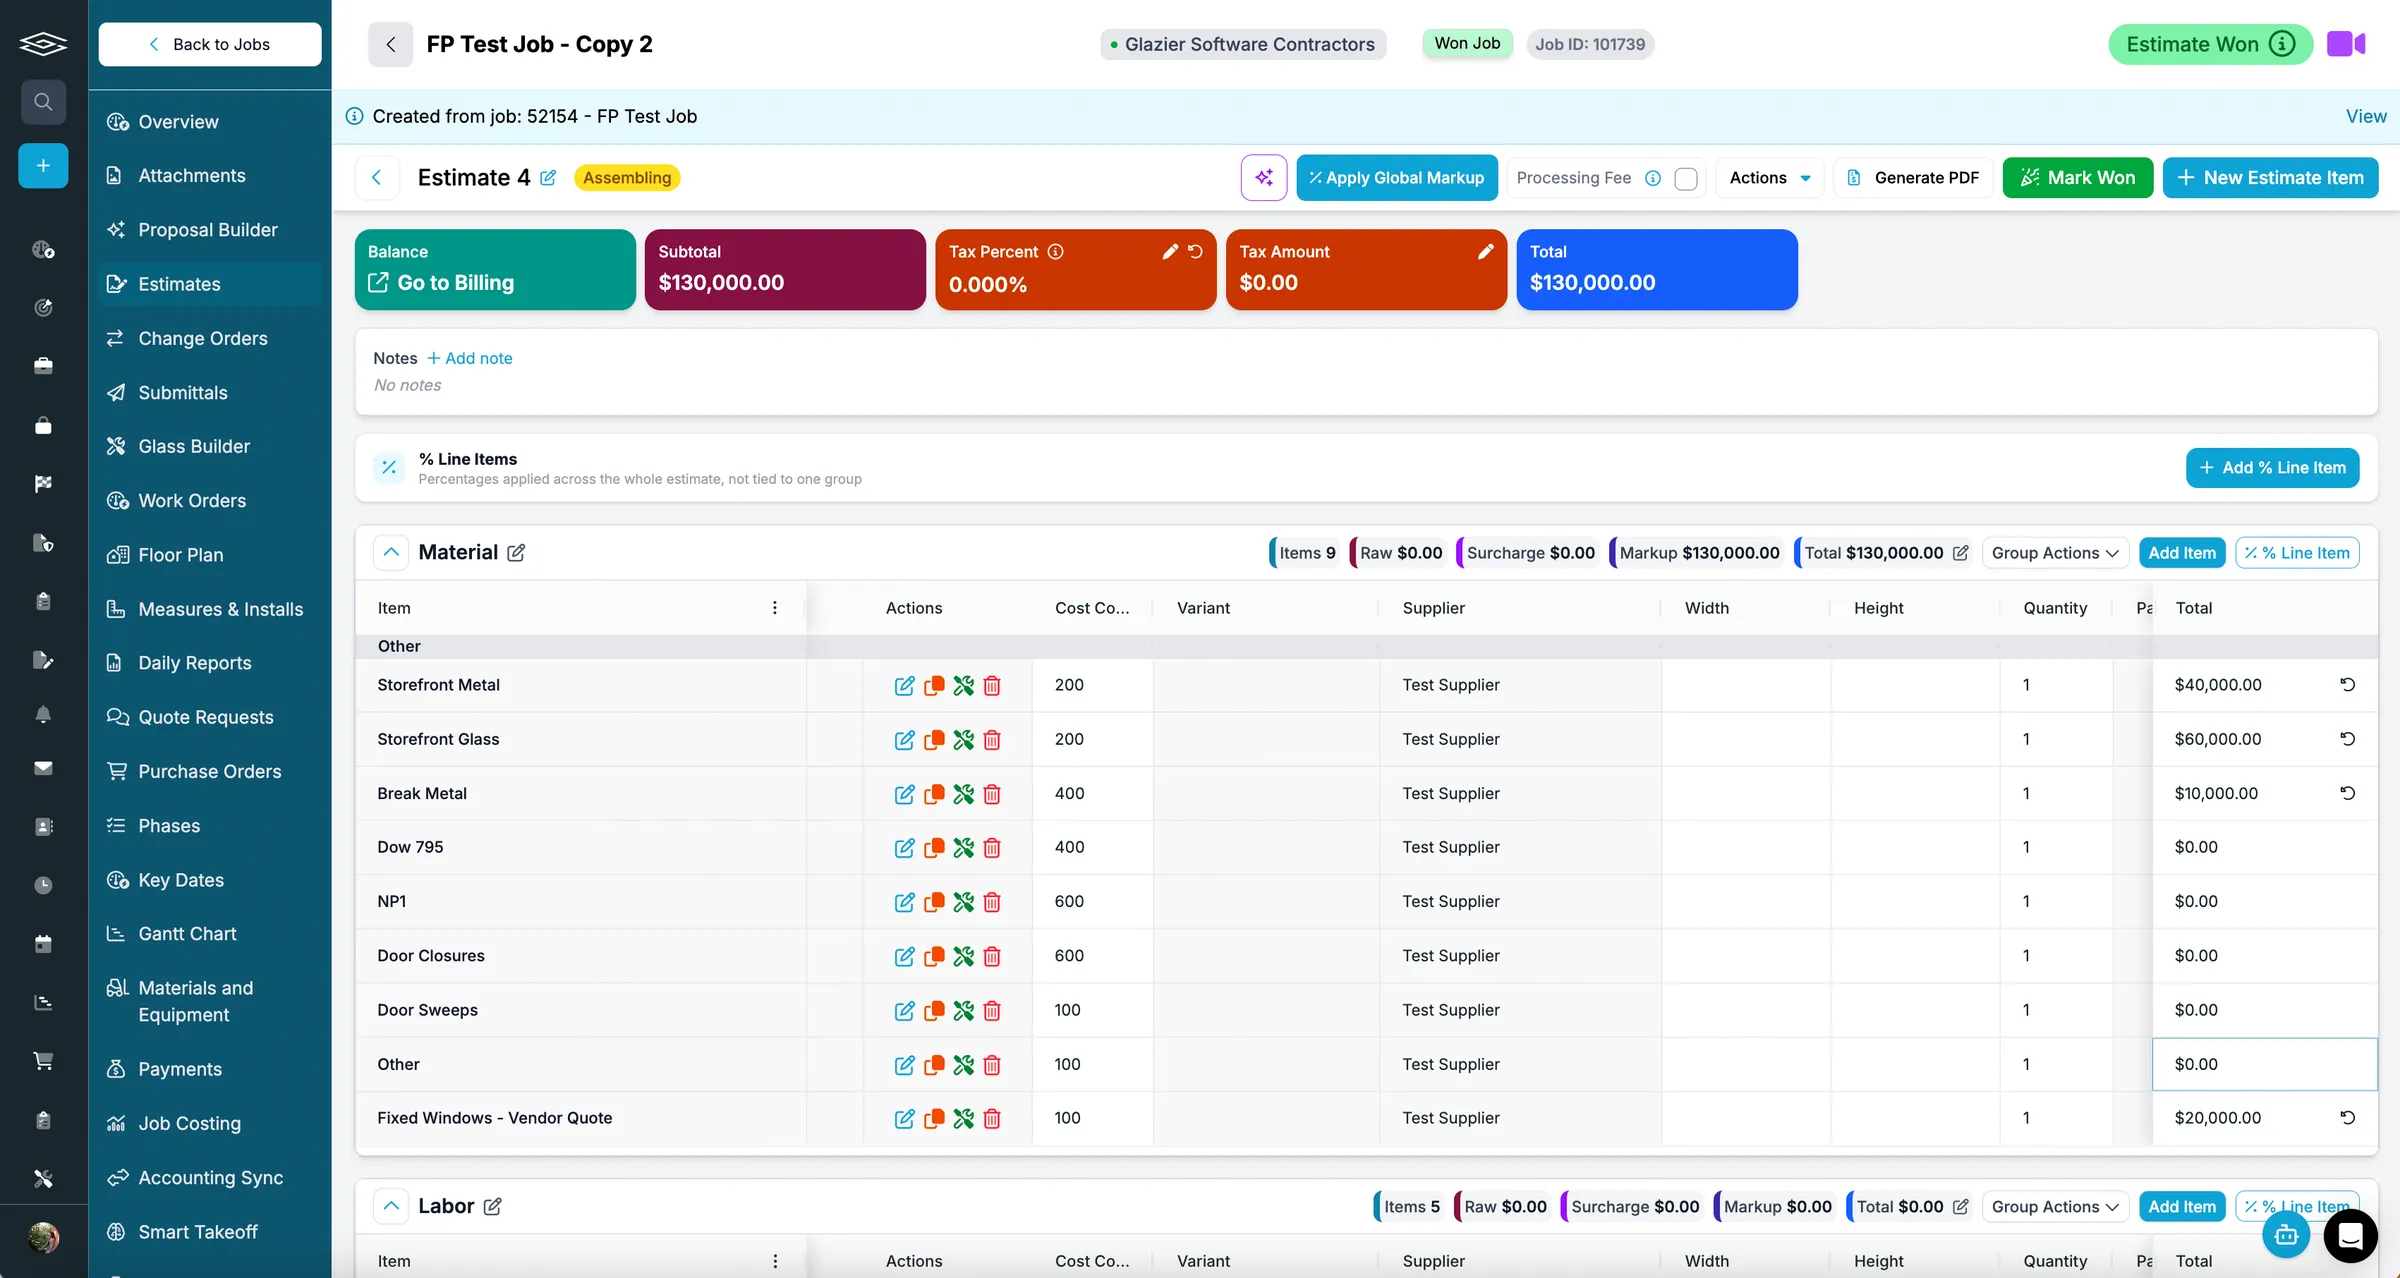The height and width of the screenshot is (1278, 2400).
Task: Open the chat bubble widget
Action: (x=2350, y=1235)
